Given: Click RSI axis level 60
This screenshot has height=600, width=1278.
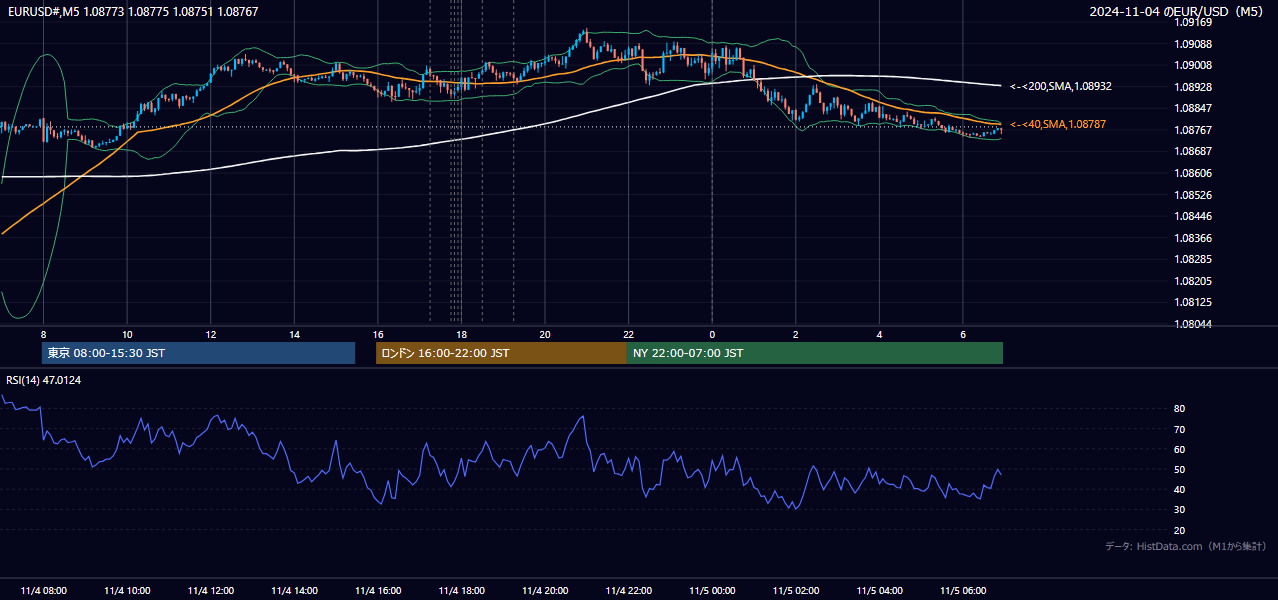Looking at the screenshot, I should click(1180, 449).
